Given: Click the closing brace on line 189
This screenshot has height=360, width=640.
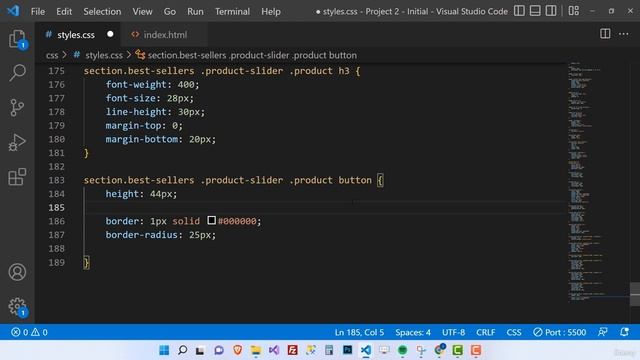Looking at the screenshot, I should click(86, 262).
